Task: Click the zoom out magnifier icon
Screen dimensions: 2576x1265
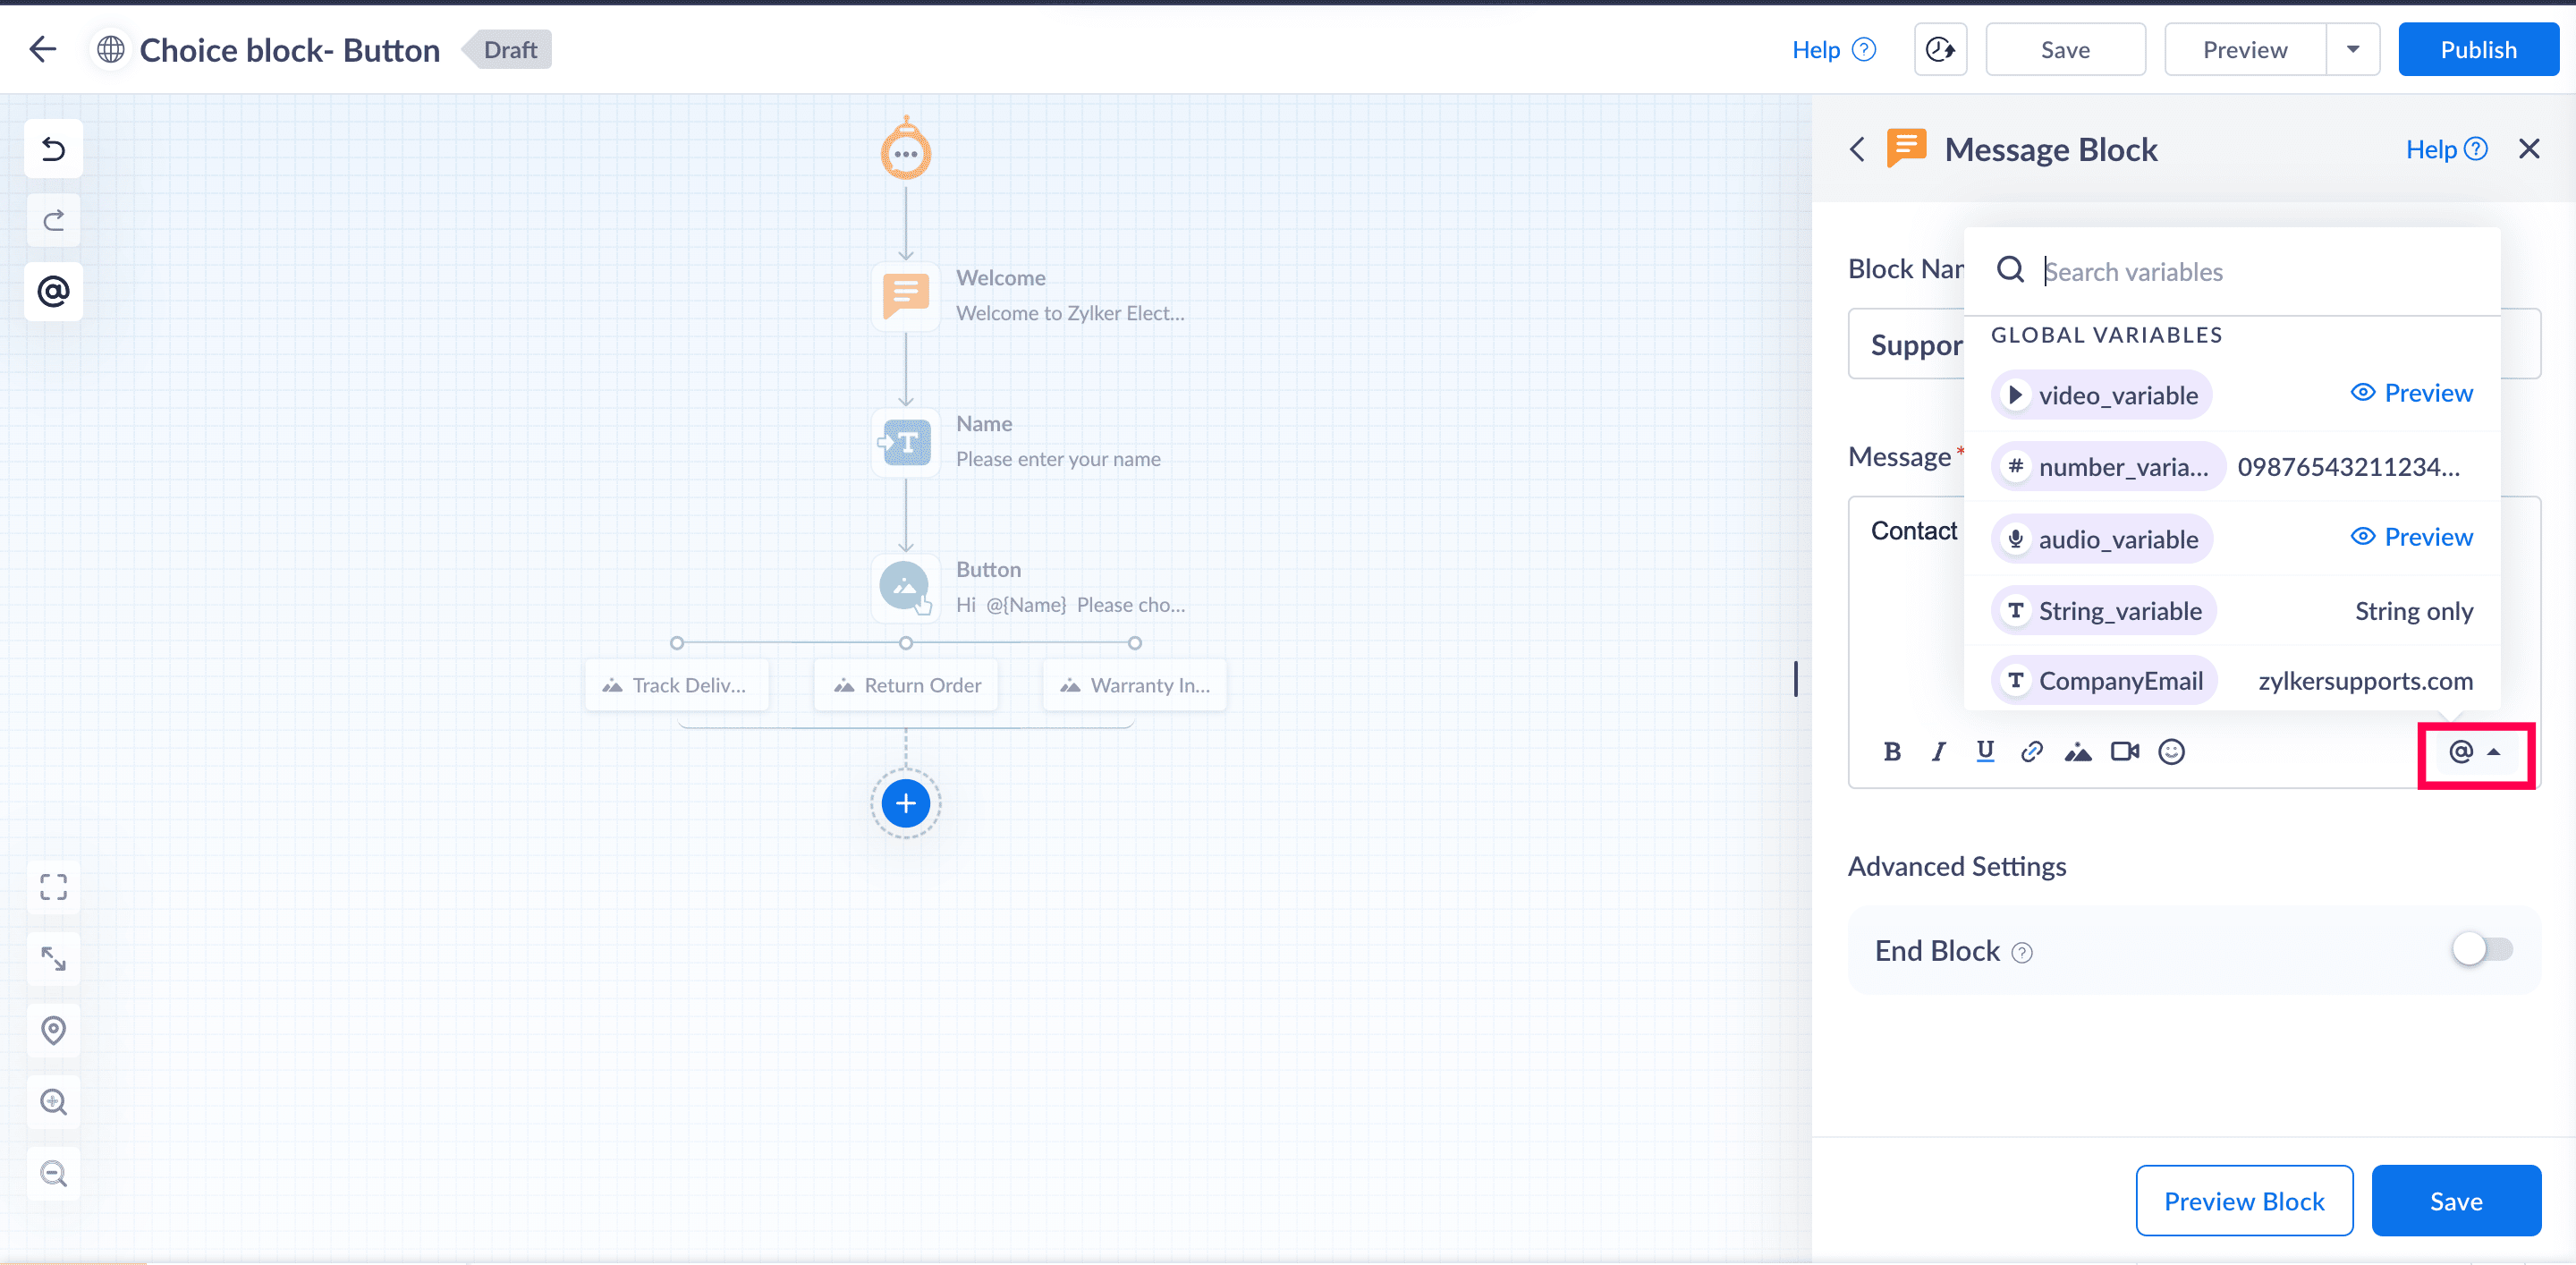Action: point(53,1173)
